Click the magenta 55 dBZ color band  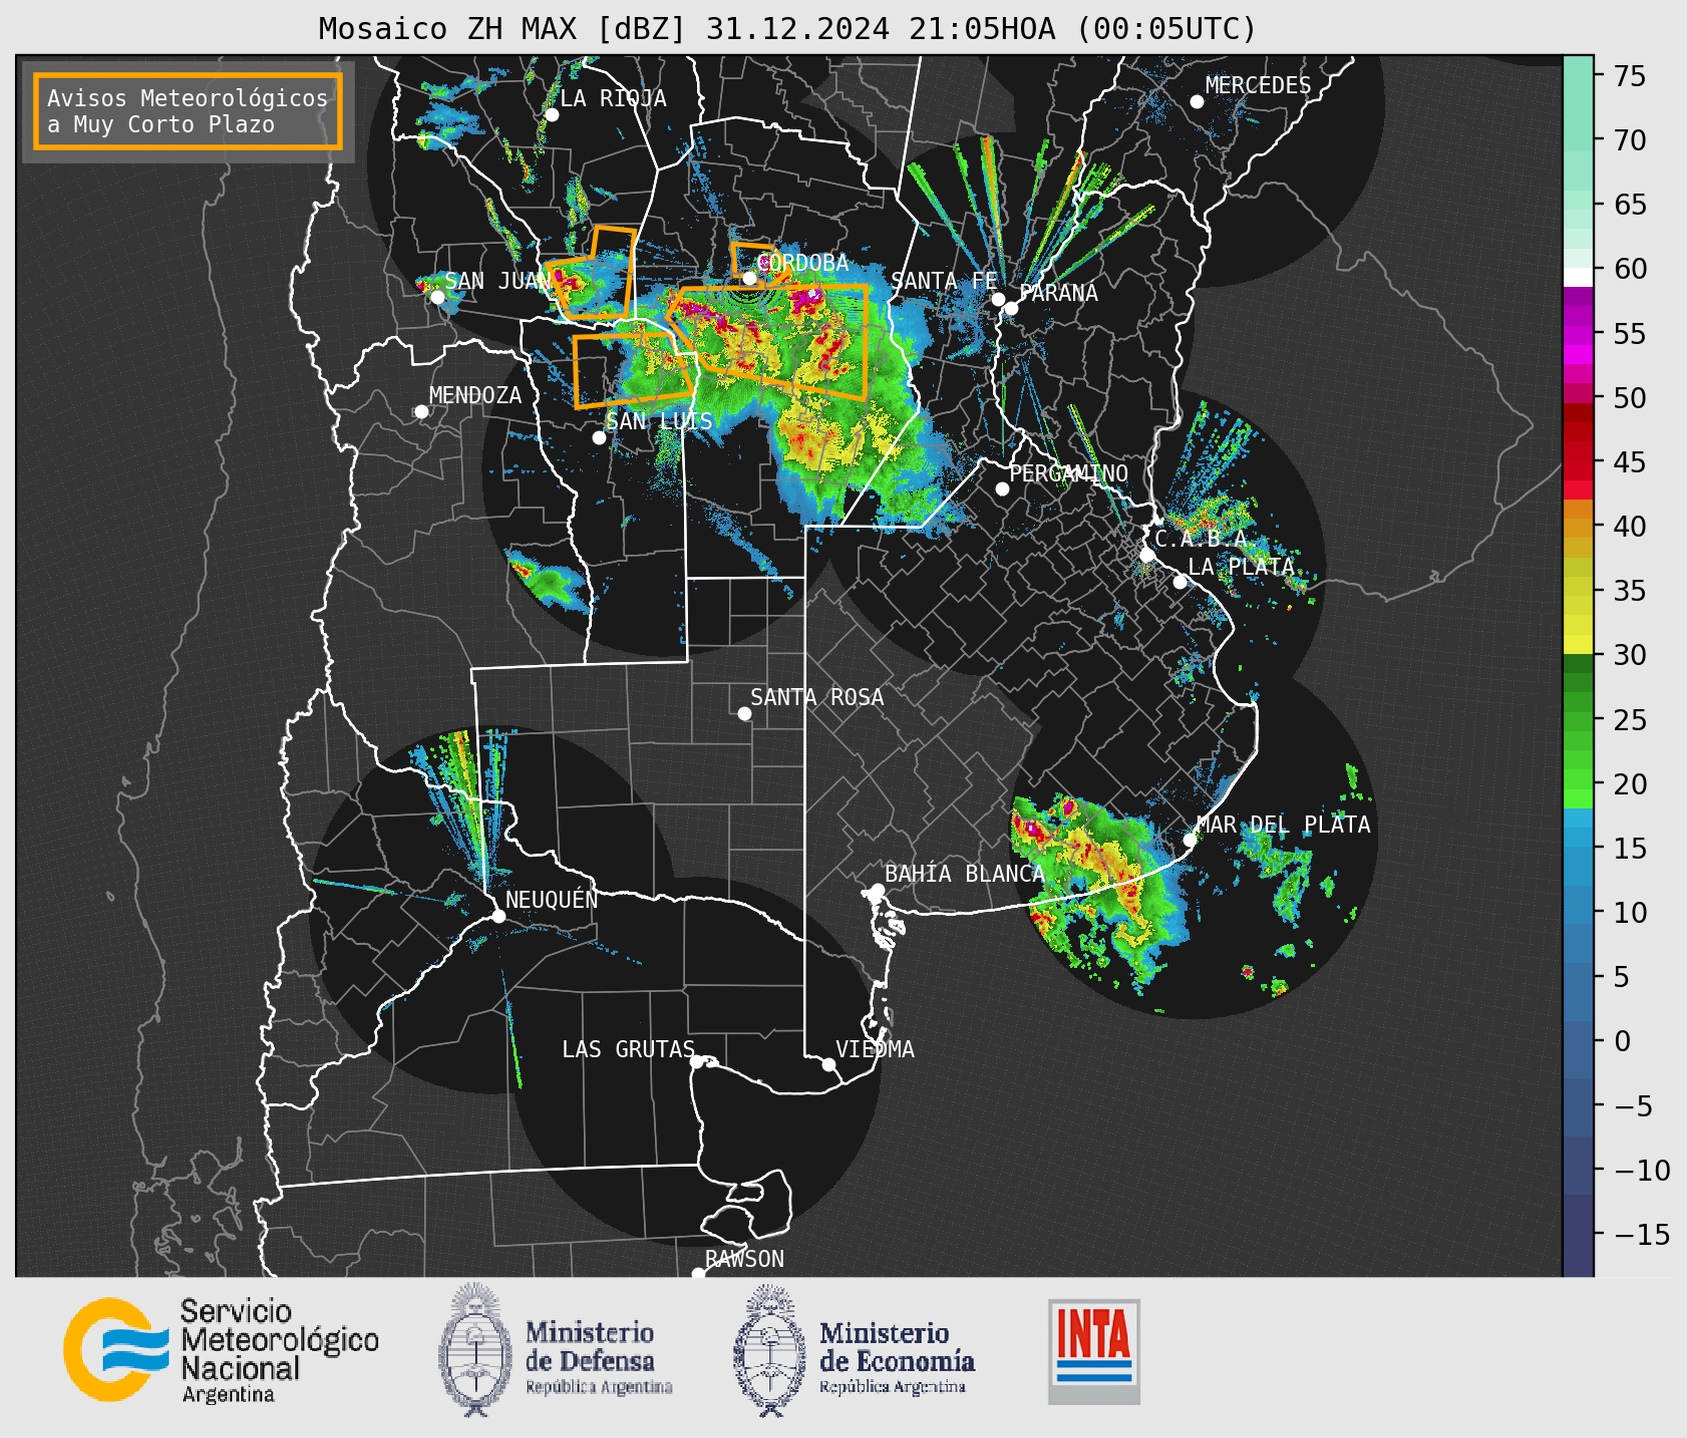pyautogui.click(x=1578, y=335)
